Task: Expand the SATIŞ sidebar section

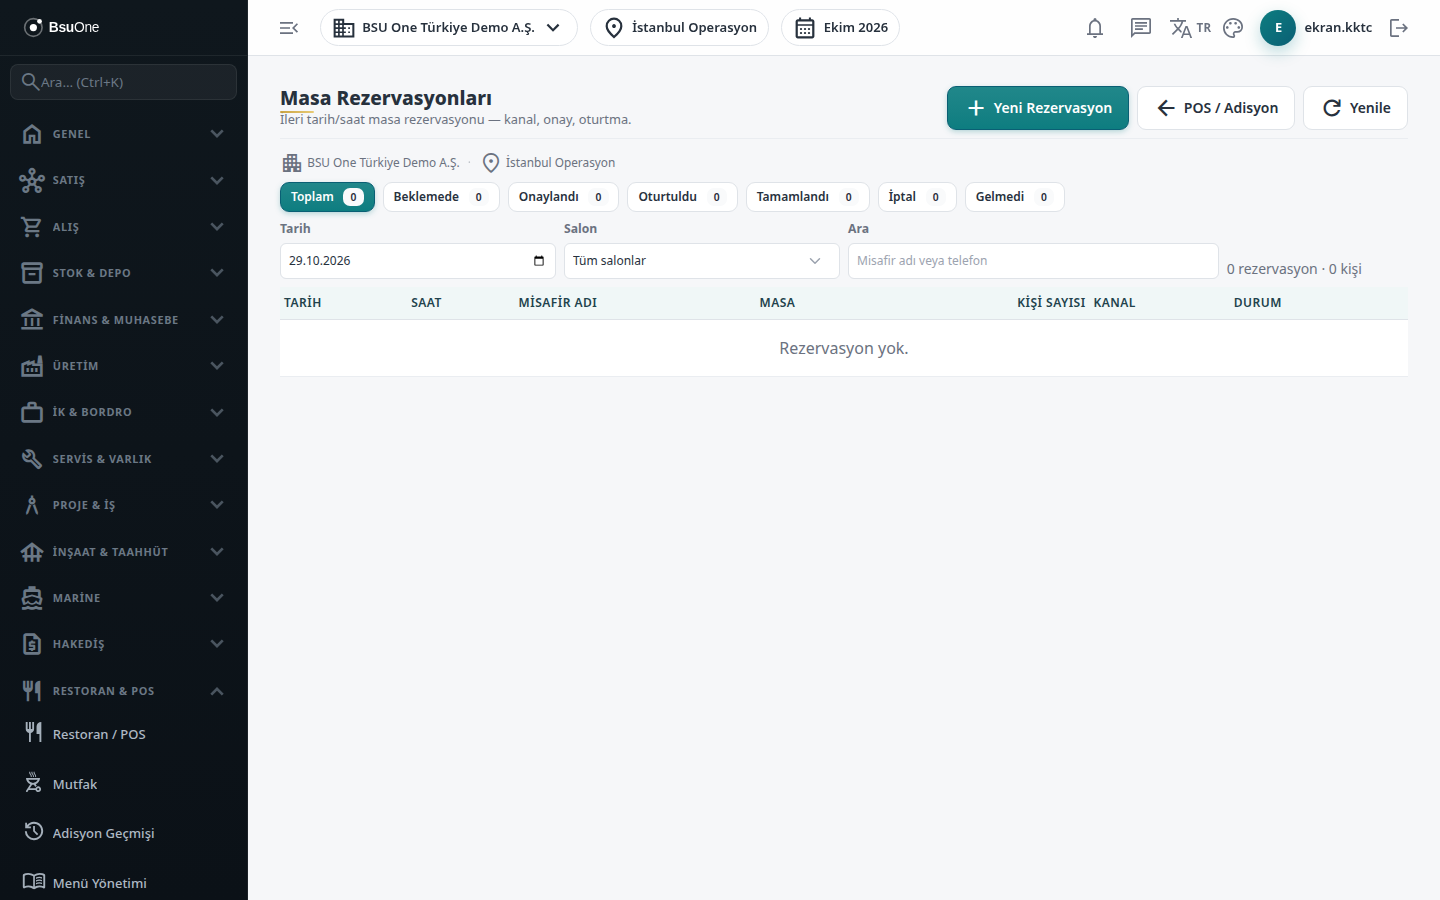Action: point(124,180)
